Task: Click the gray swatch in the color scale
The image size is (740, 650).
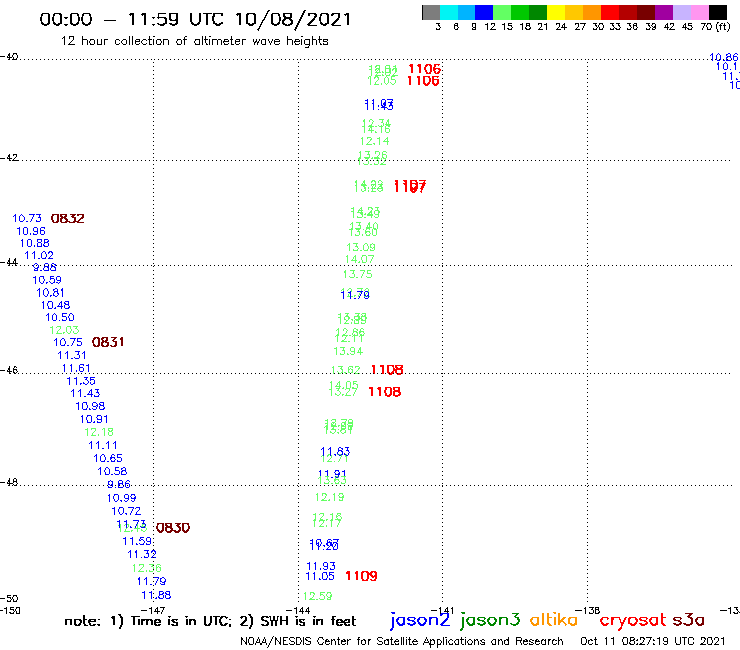Action: coord(431,12)
